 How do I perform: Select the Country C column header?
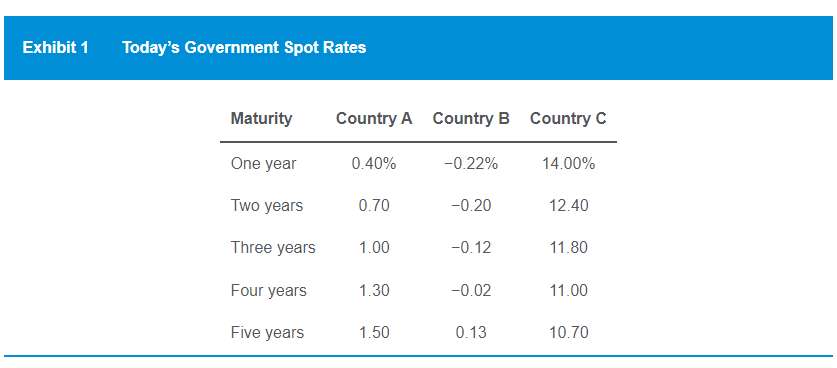pyautogui.click(x=568, y=118)
